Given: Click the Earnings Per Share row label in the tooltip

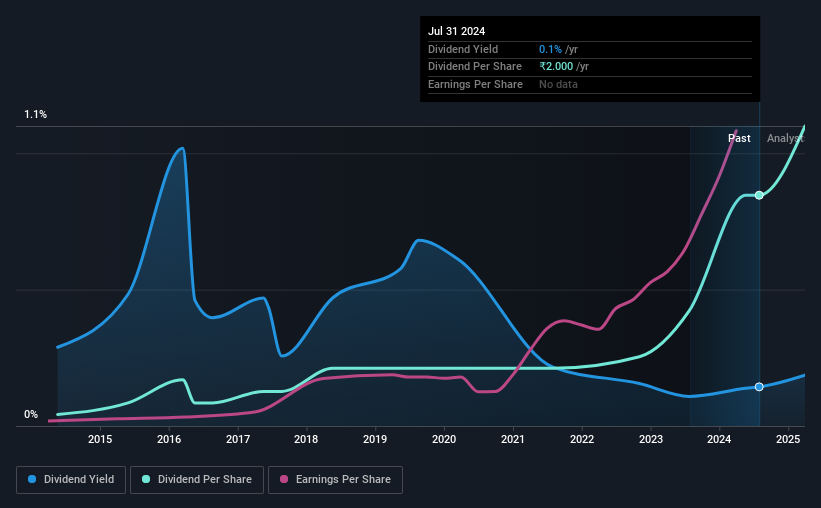Looking at the screenshot, I should tap(475, 84).
